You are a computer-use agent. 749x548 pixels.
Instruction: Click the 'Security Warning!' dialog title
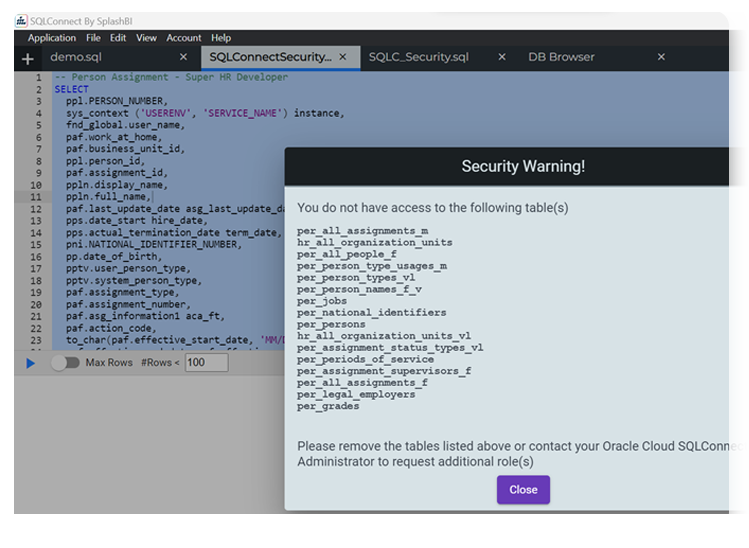(523, 166)
